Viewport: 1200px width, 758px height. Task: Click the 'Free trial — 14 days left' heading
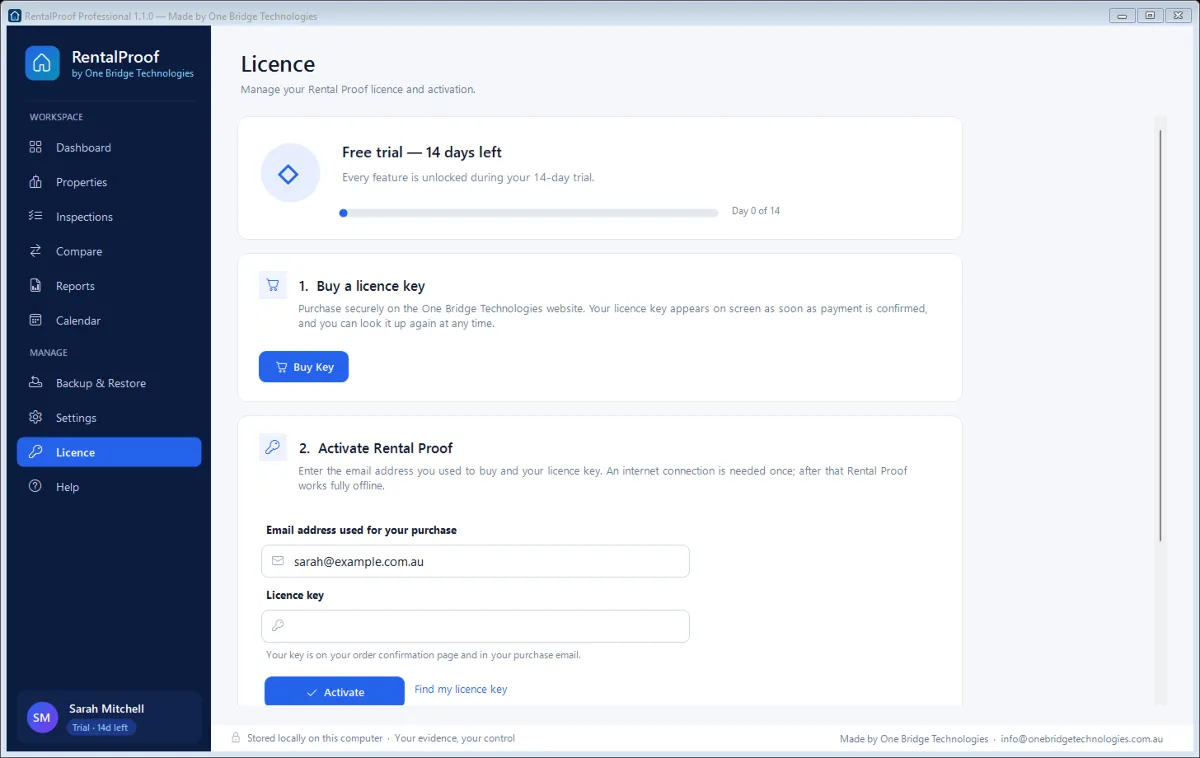422,152
